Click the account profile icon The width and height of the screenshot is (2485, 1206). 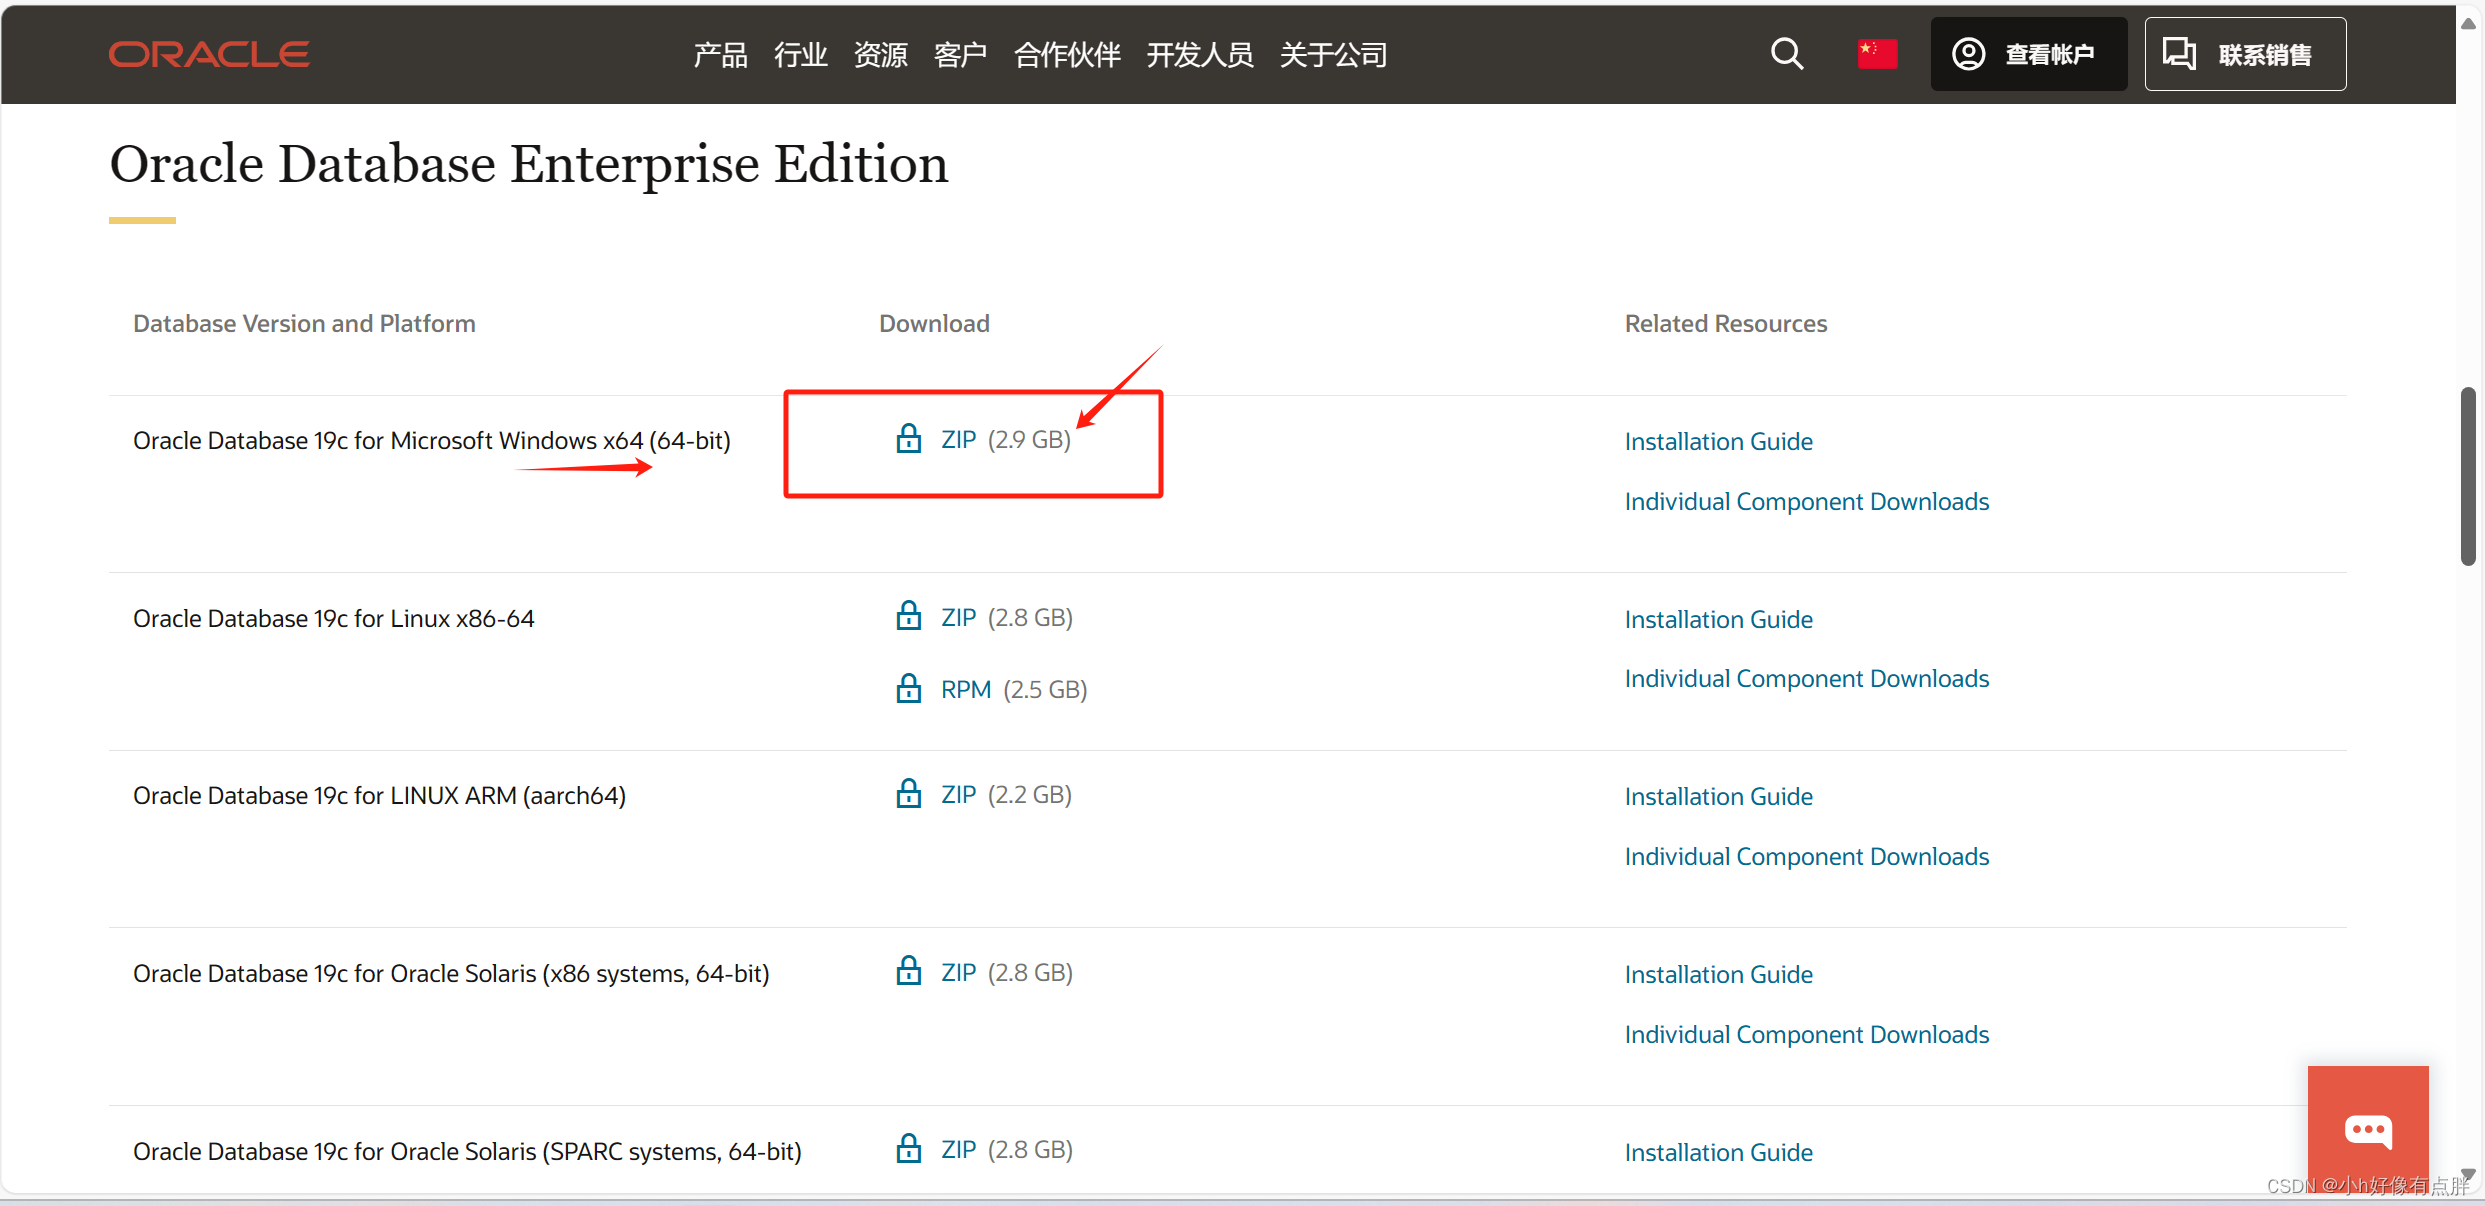click(x=1967, y=53)
